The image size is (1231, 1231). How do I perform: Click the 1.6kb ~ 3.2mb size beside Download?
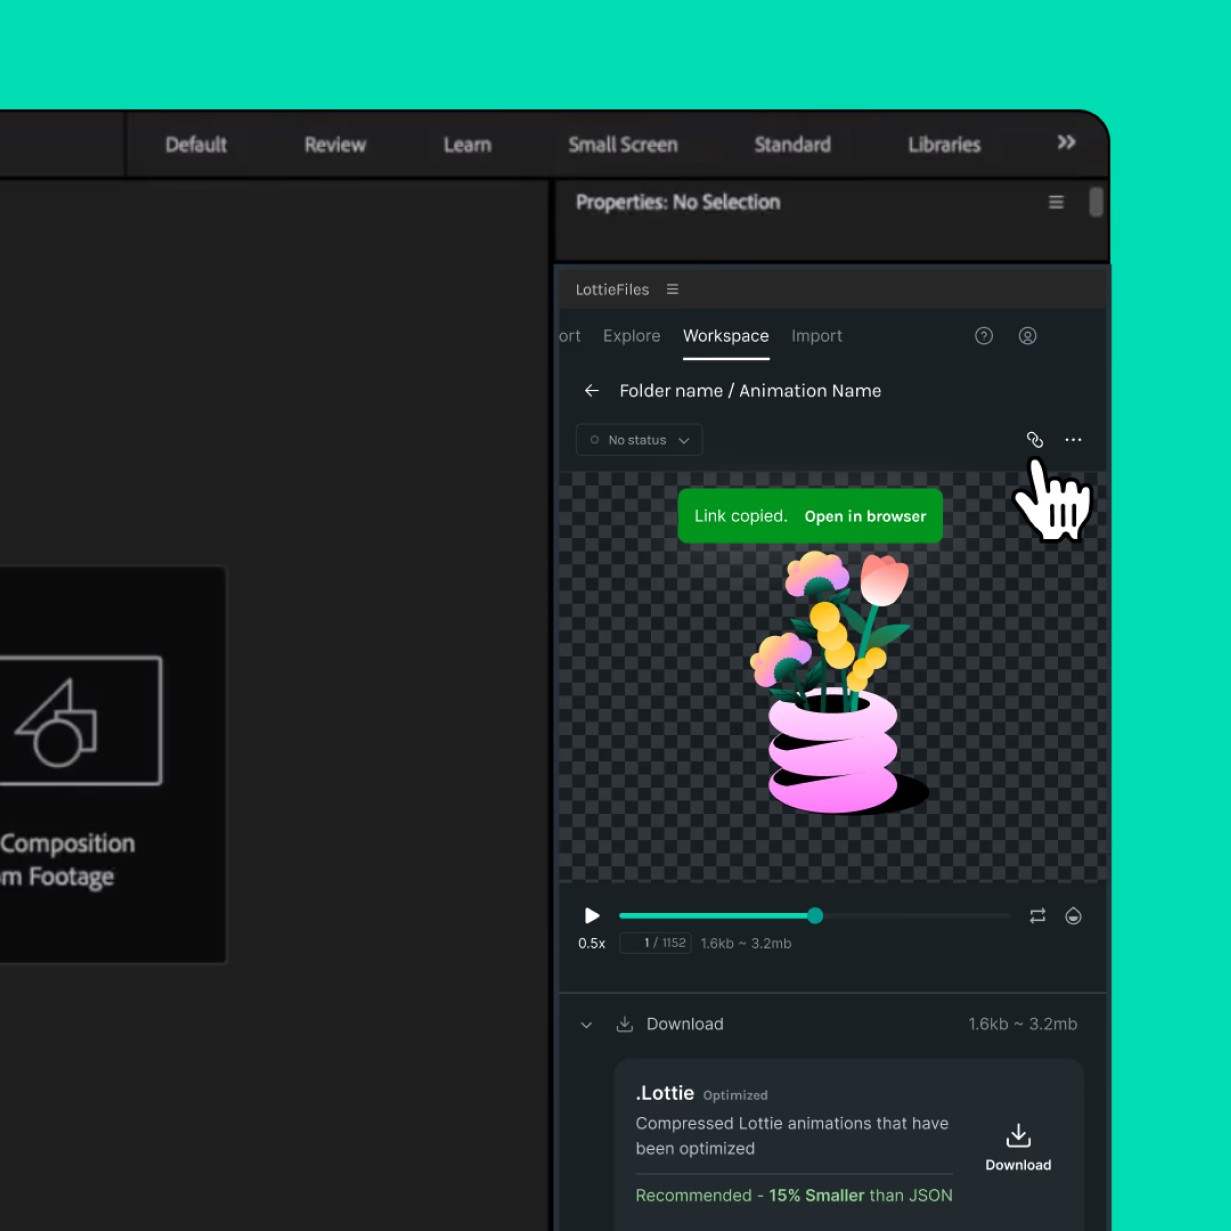point(1022,1024)
